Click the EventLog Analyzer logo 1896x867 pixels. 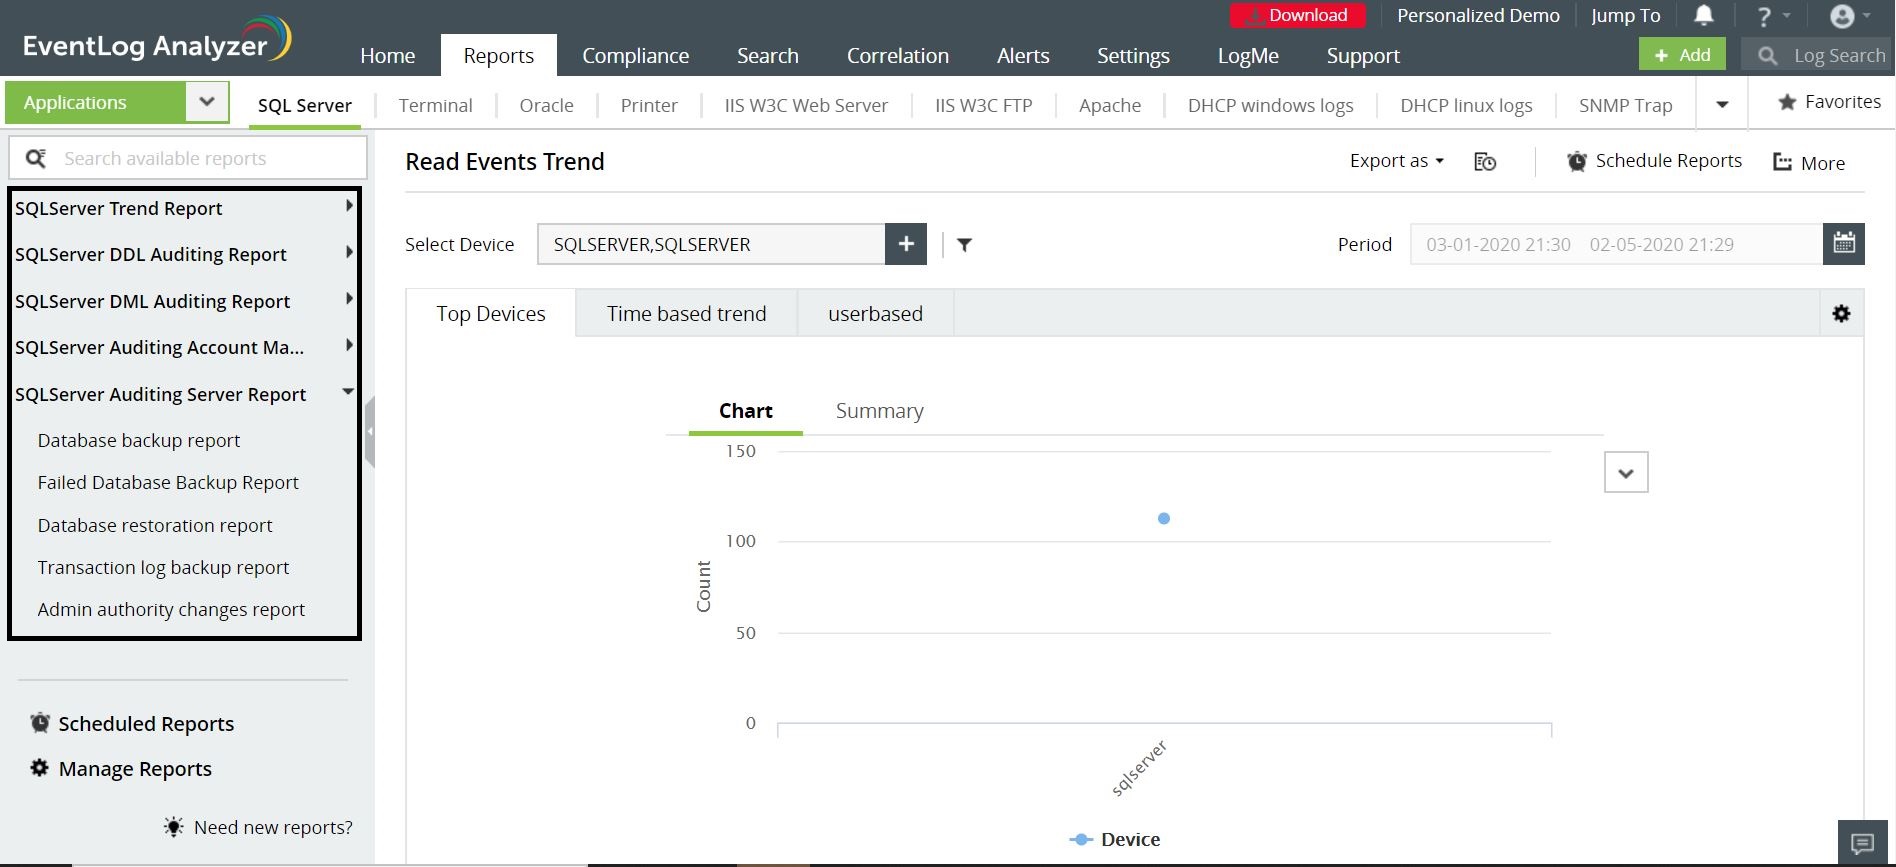[x=157, y=40]
